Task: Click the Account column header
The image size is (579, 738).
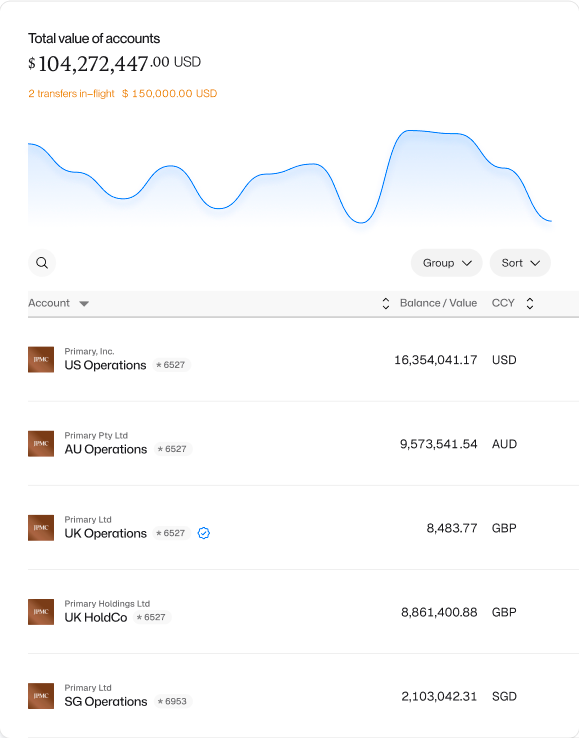Action: (49, 303)
